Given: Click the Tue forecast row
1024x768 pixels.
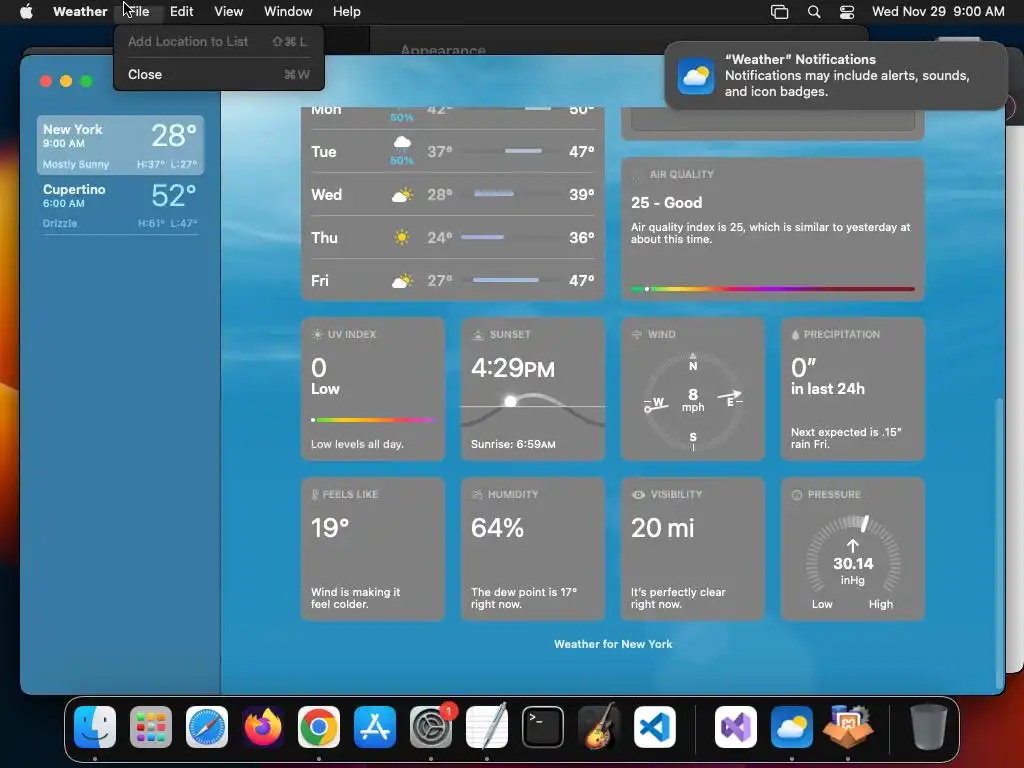Looking at the screenshot, I should pos(453,152).
